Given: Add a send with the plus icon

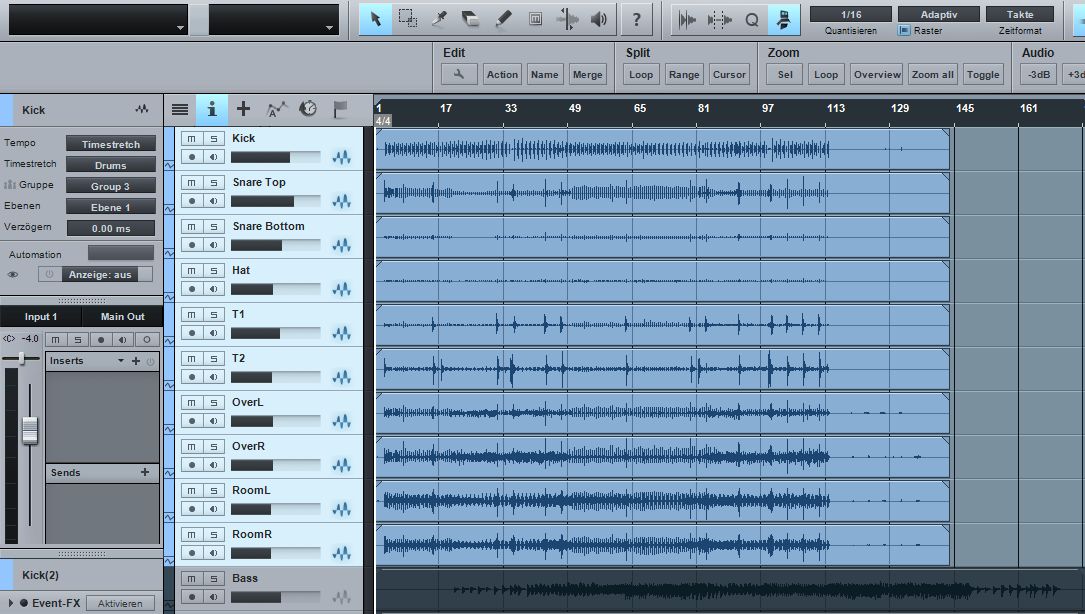Looking at the screenshot, I should 145,472.
